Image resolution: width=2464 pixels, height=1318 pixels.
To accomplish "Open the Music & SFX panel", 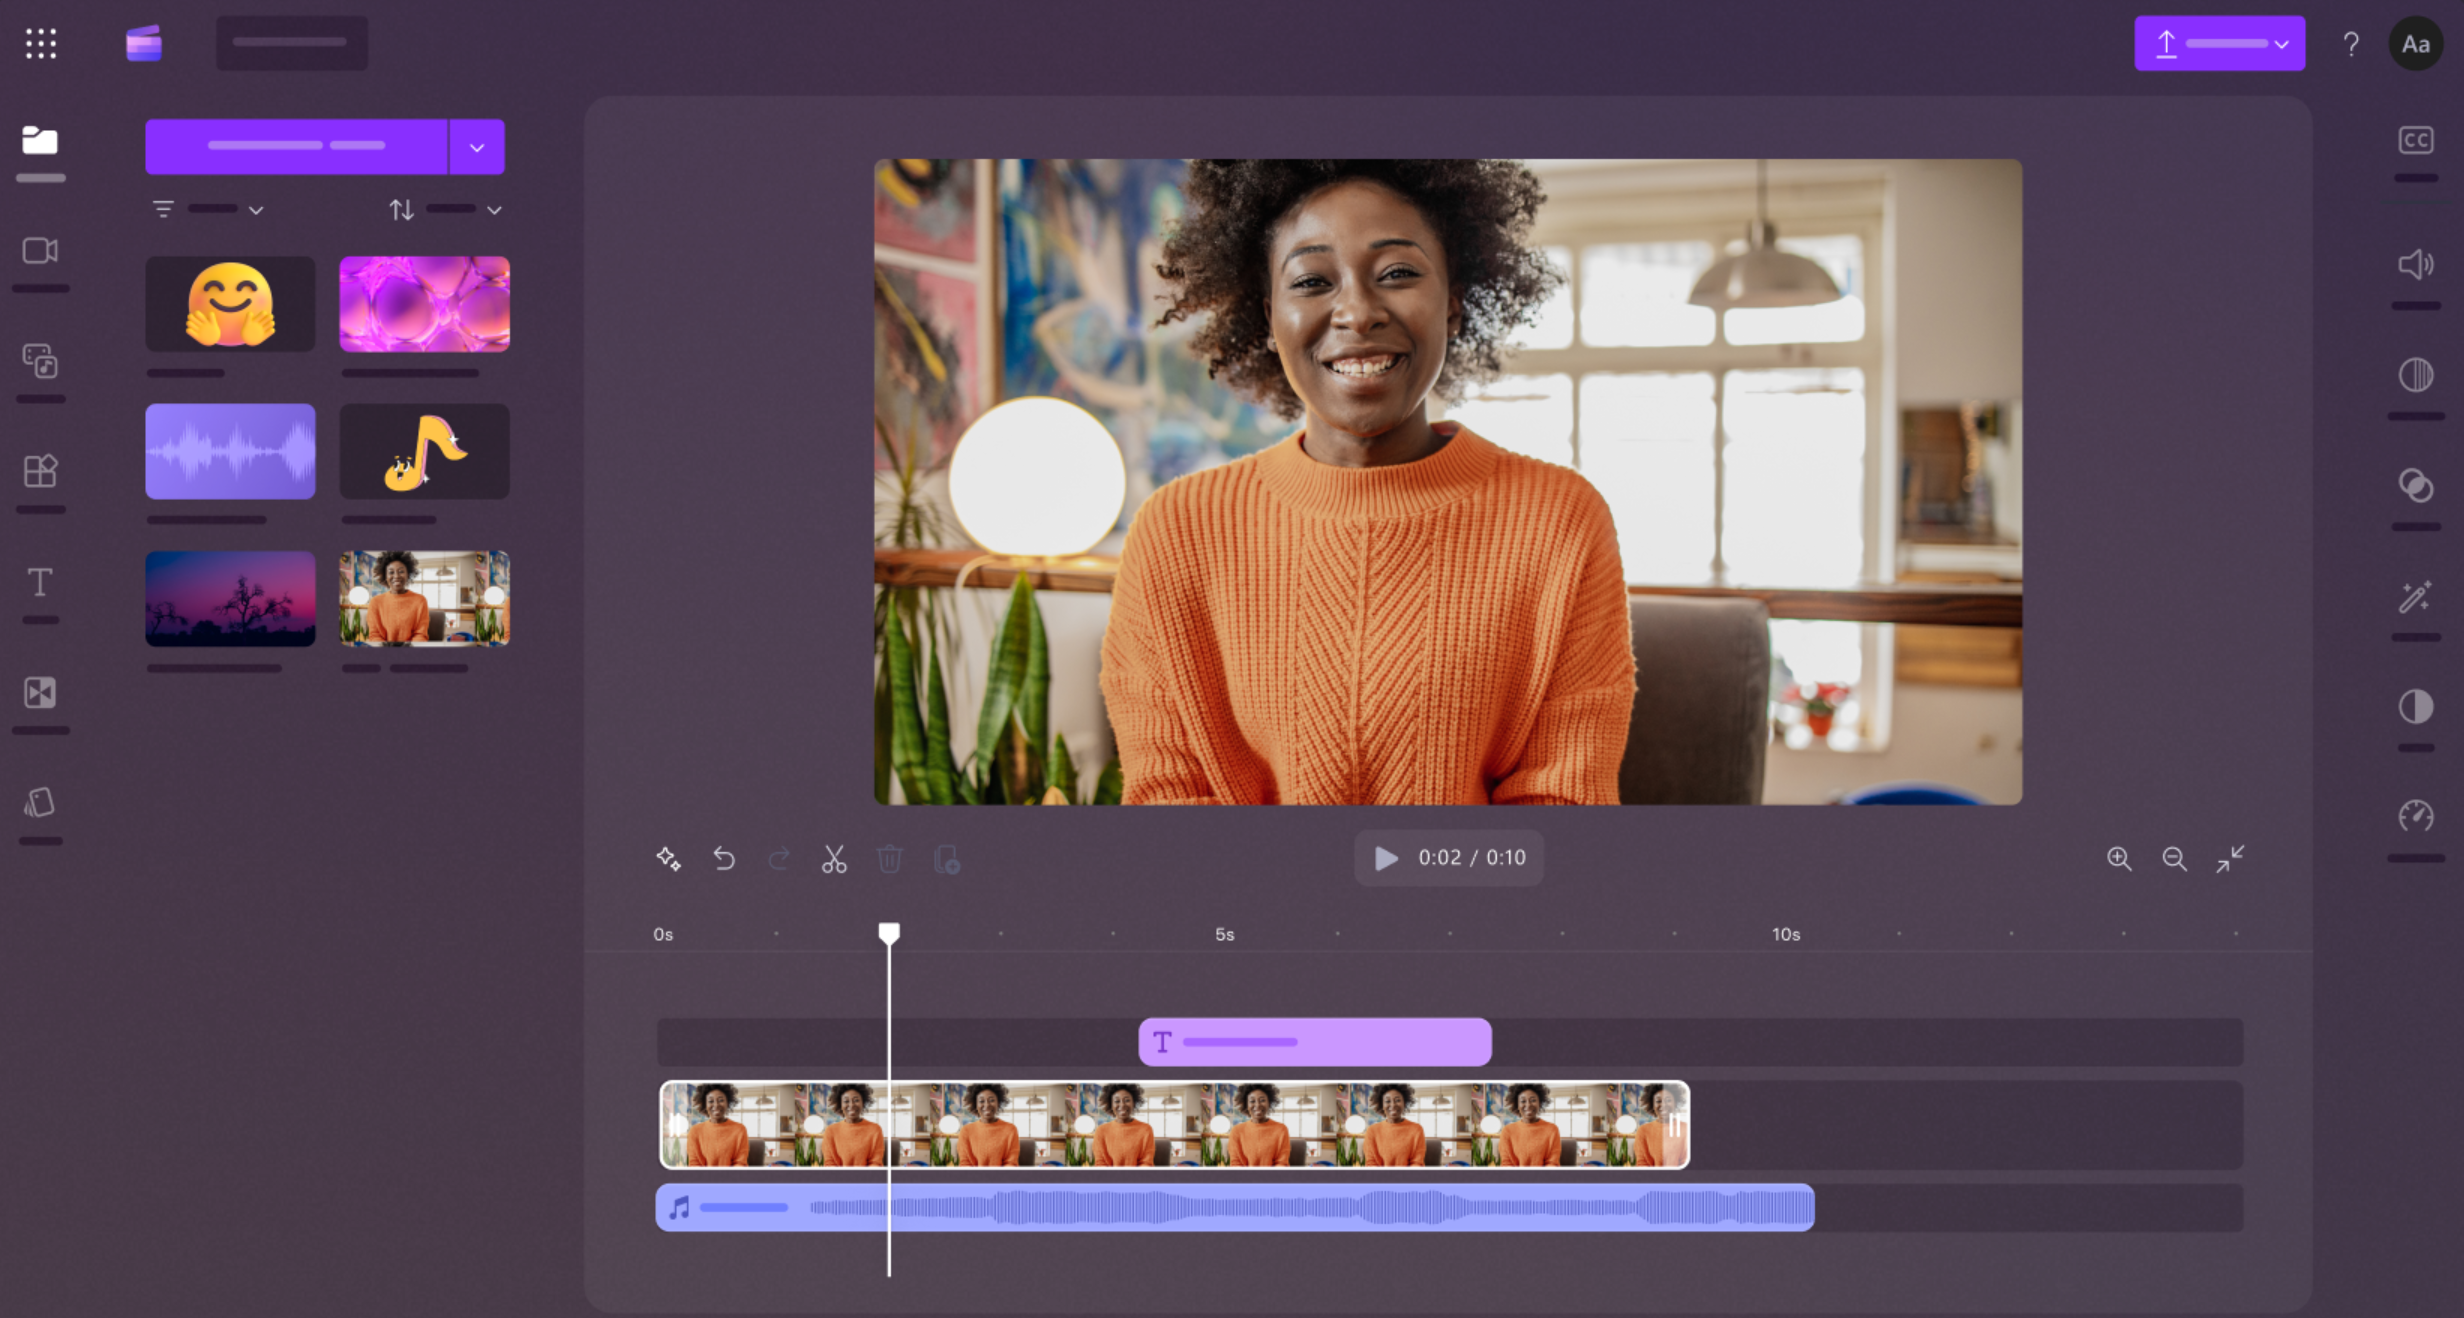I will pyautogui.click(x=40, y=362).
